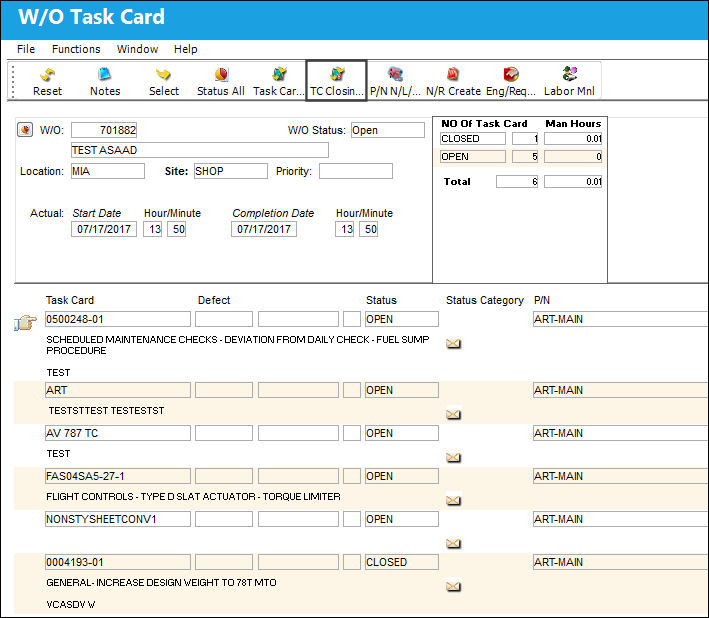Click the Status All toolbar icon

point(221,81)
